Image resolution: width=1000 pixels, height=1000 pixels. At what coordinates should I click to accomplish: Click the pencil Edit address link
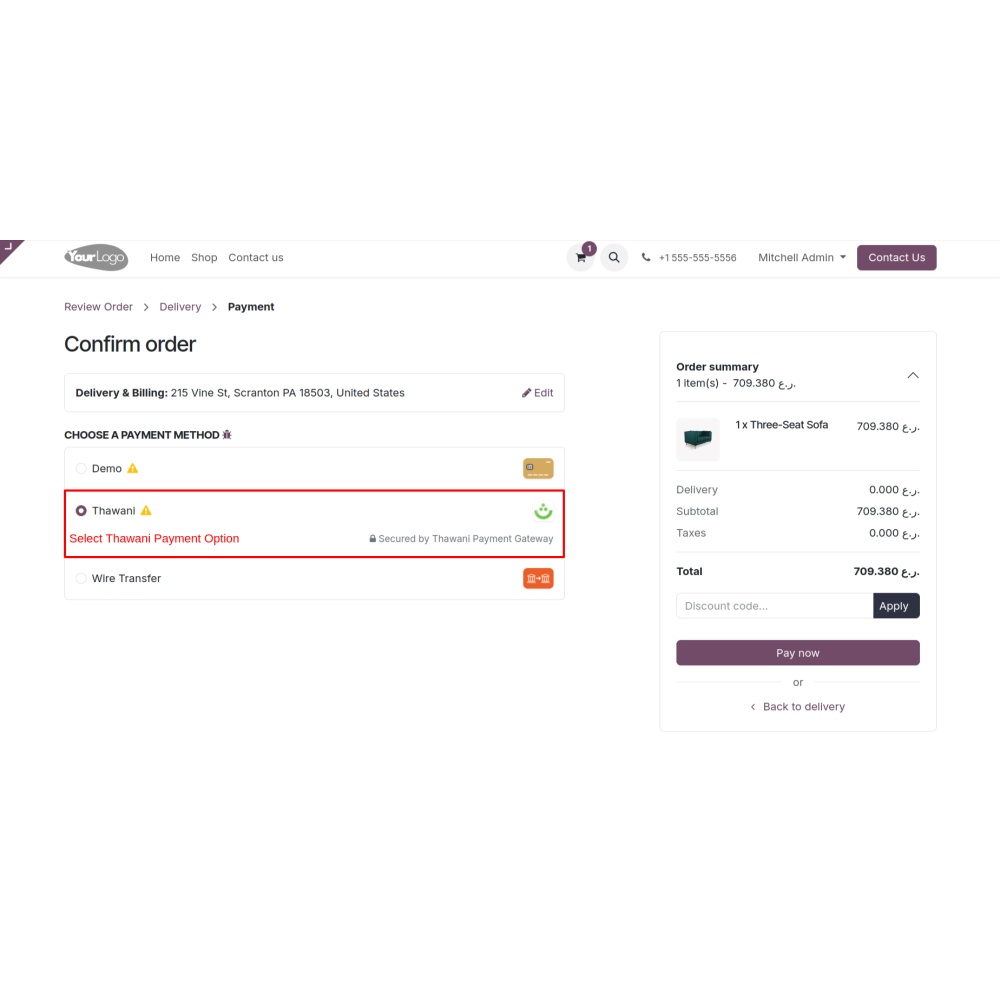click(537, 393)
